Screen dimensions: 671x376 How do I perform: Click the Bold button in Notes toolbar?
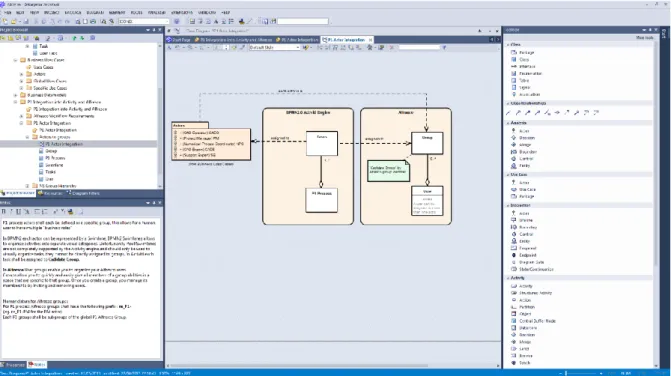pos(4,212)
